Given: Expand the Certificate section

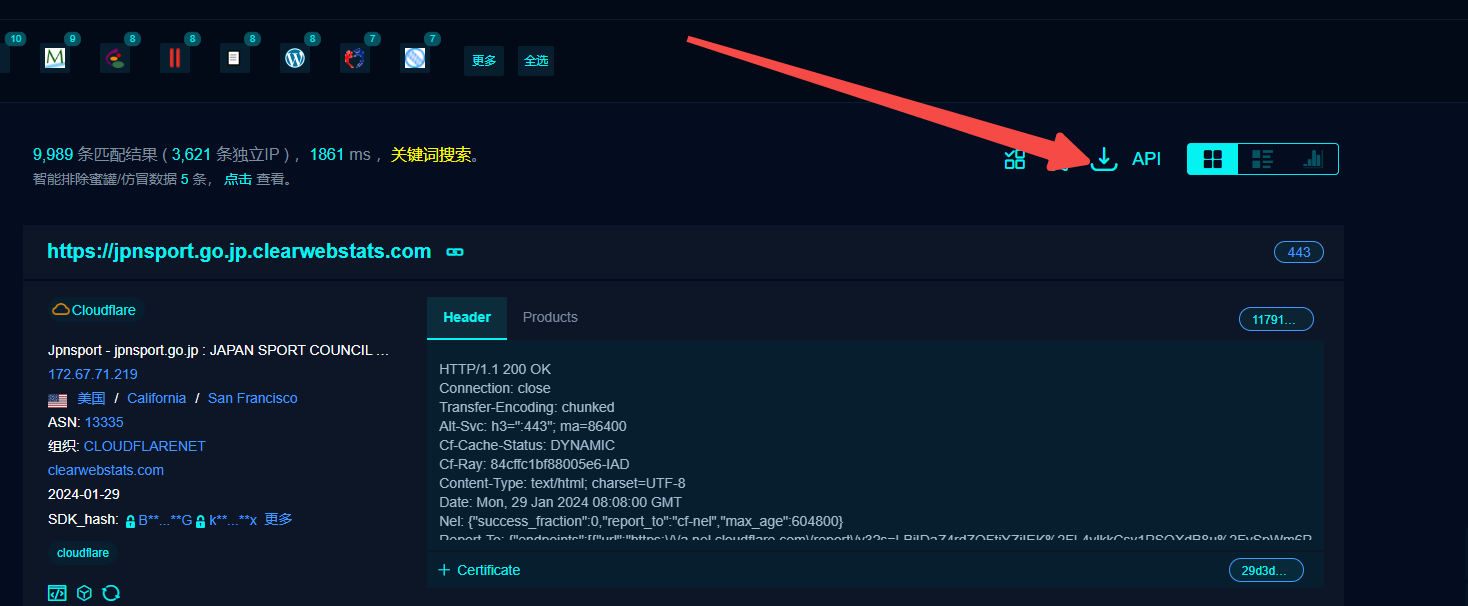Looking at the screenshot, I should click(x=479, y=570).
